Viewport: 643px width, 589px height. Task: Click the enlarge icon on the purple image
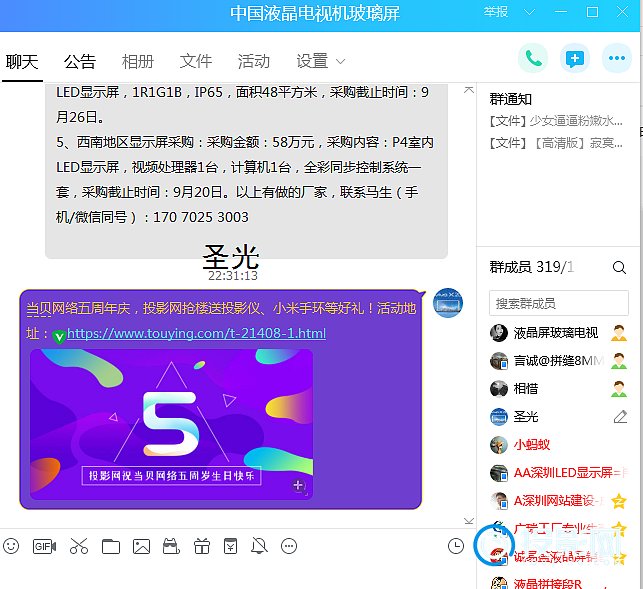click(x=299, y=486)
